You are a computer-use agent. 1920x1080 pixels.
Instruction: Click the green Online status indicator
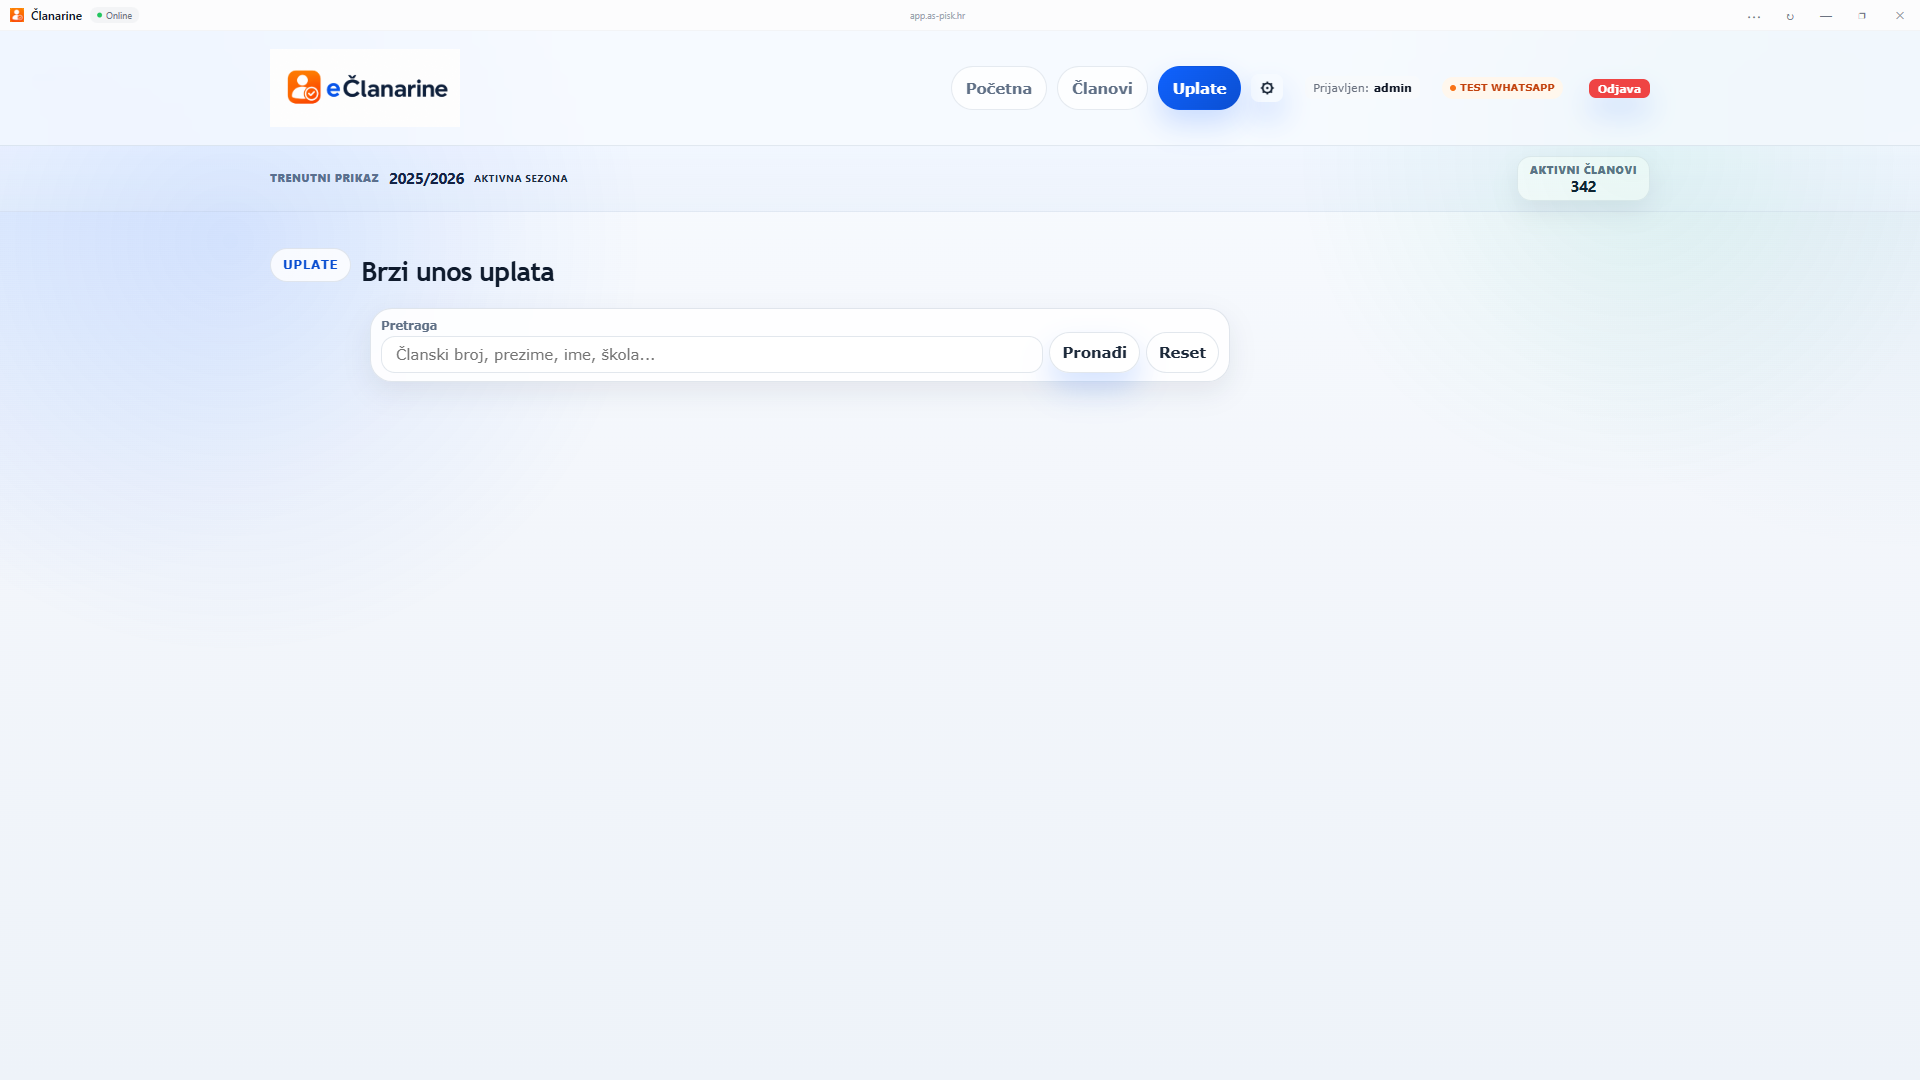115,15
